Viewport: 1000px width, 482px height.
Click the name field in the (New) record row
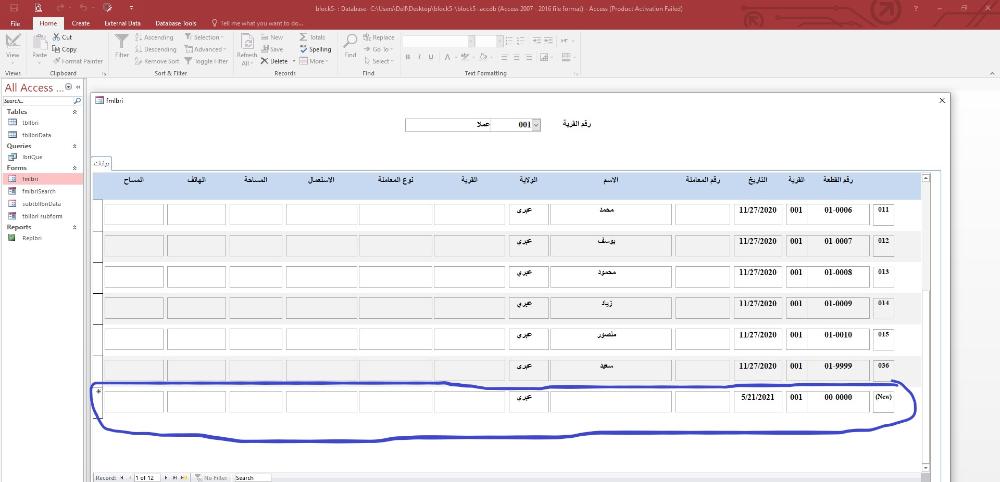pos(610,402)
